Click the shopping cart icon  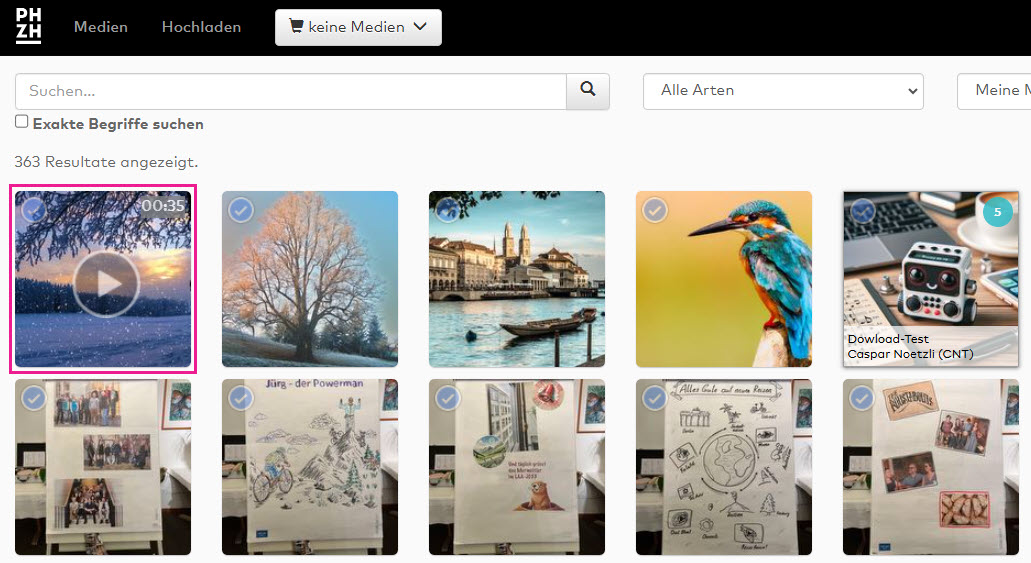click(x=295, y=27)
